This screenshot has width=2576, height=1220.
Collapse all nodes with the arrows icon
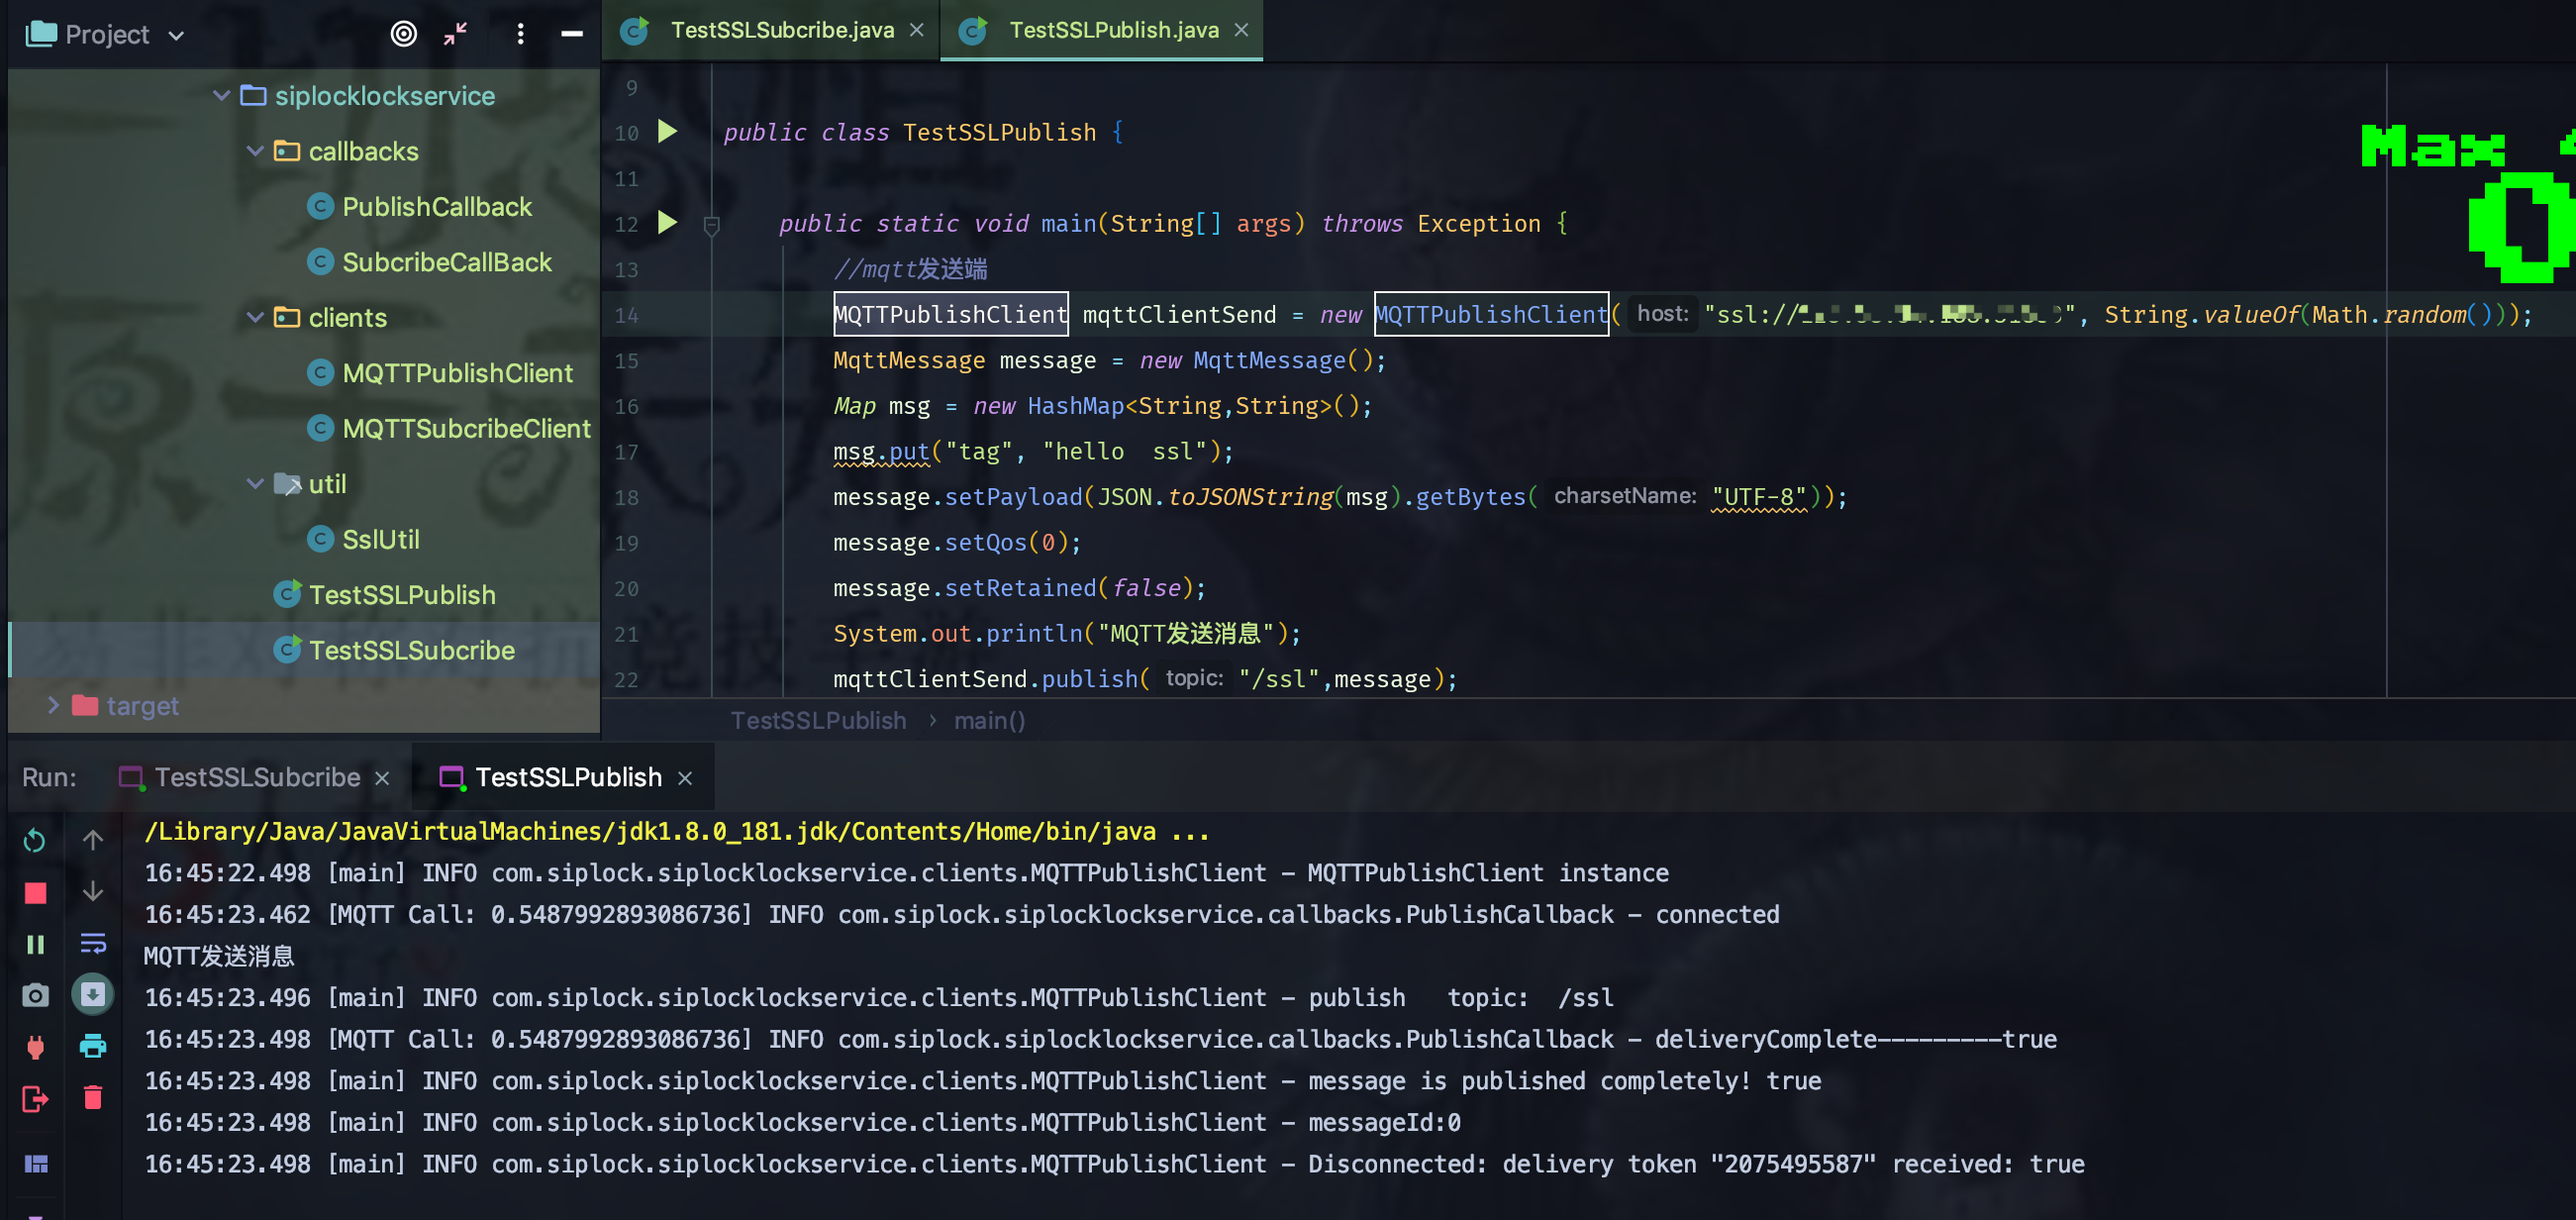[x=454, y=33]
